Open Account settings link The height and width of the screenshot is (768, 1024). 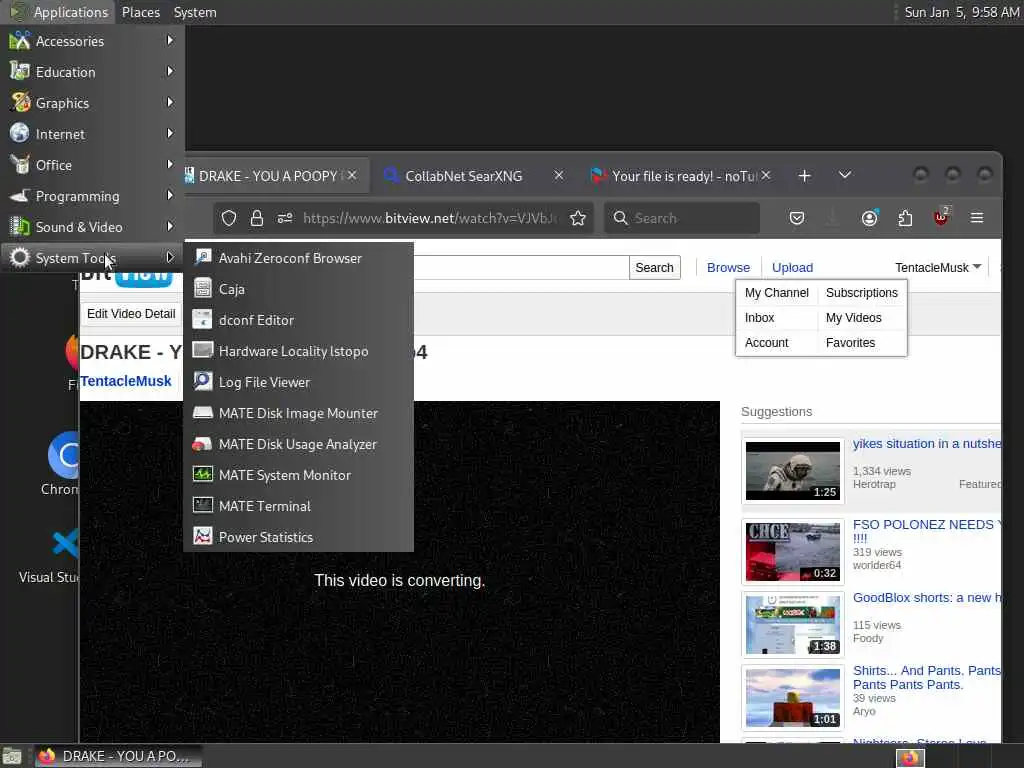[x=767, y=342]
